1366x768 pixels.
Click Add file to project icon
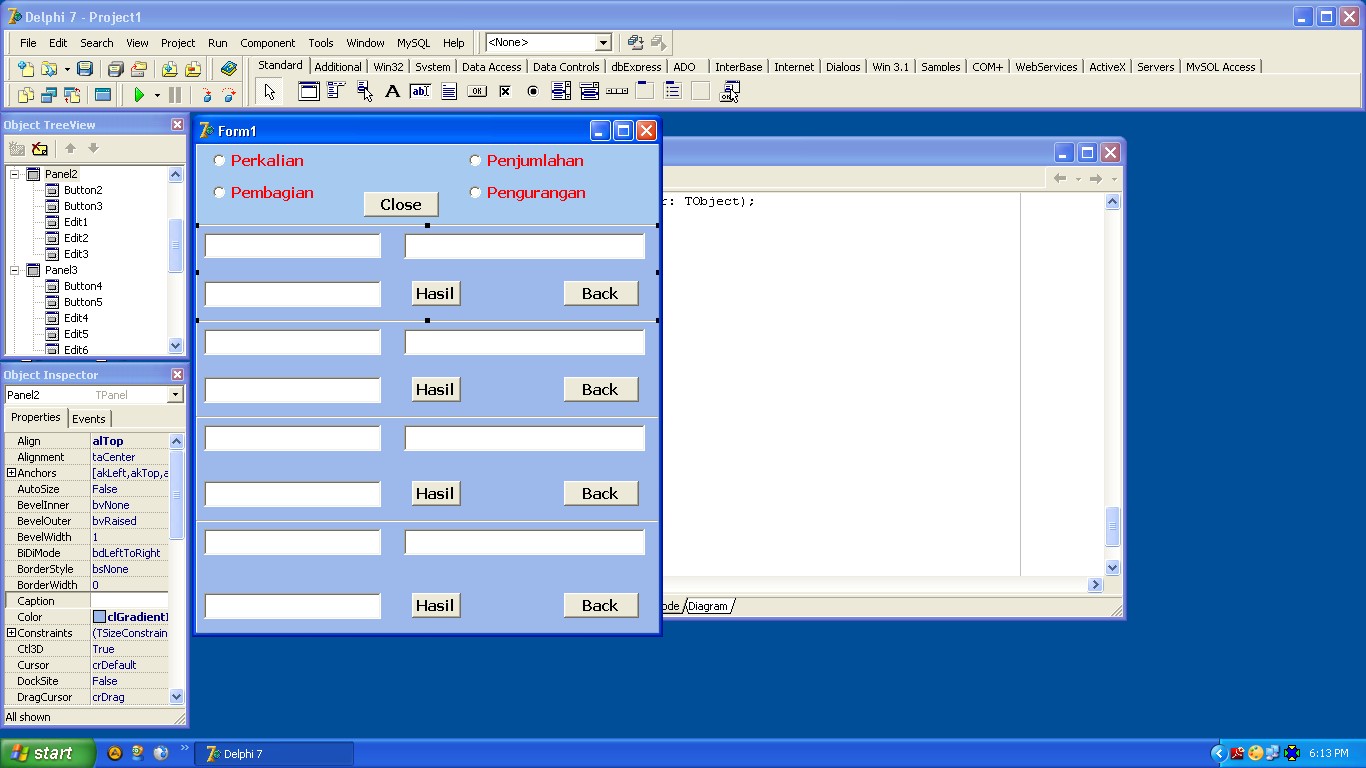[169, 69]
